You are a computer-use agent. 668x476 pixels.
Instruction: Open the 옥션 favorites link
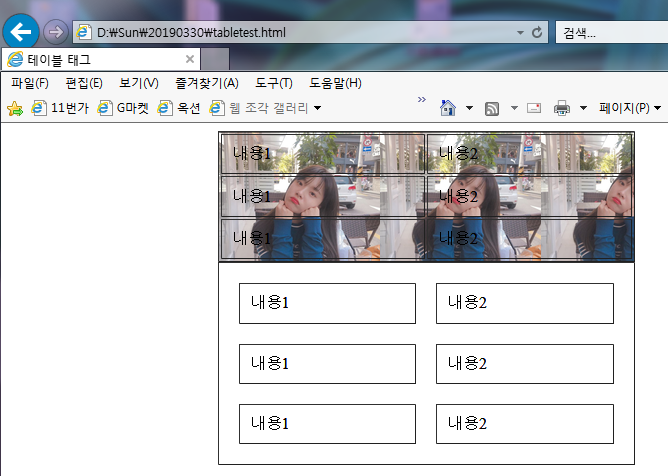179,108
